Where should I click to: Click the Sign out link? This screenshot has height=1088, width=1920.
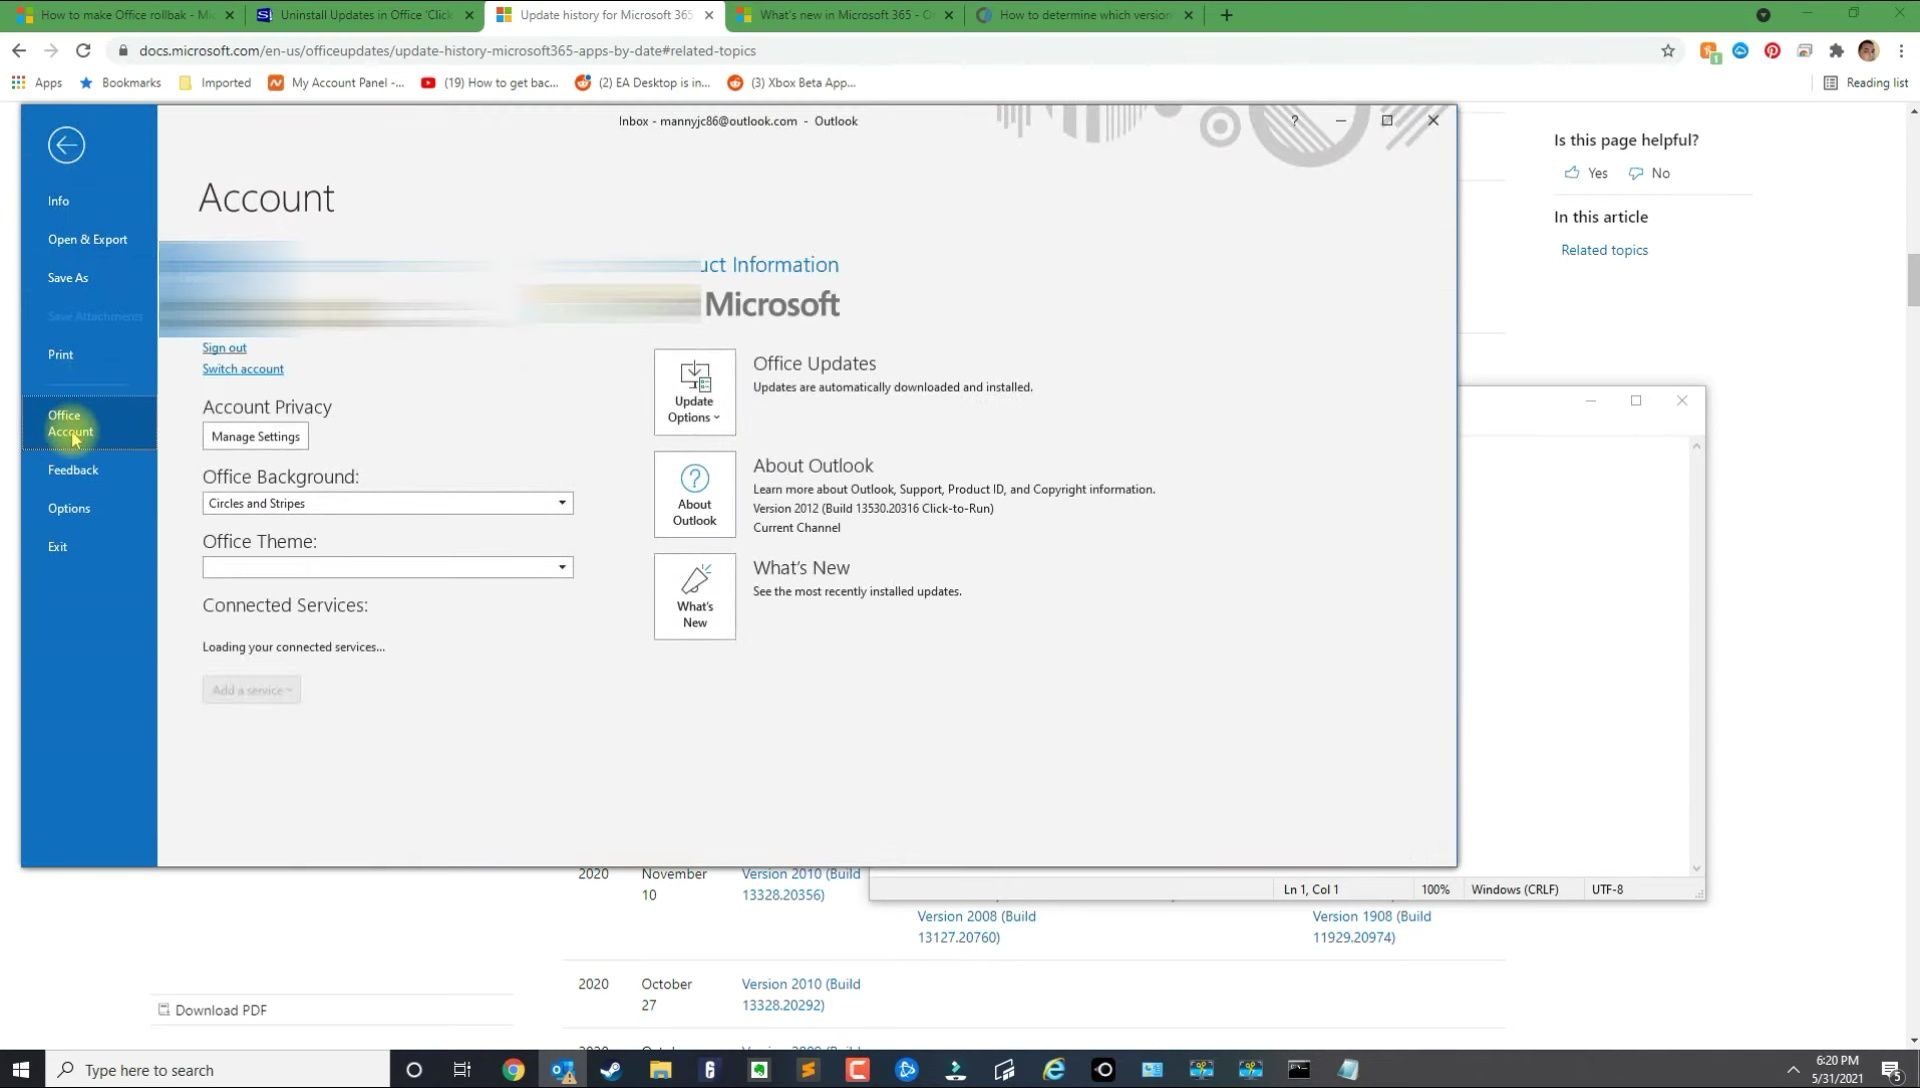click(224, 348)
